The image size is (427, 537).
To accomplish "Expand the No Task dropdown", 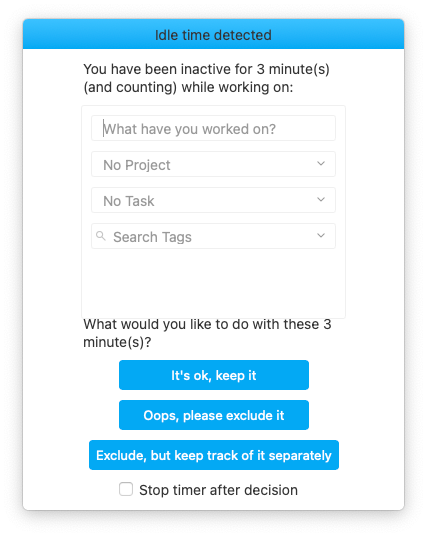I will point(213,200).
